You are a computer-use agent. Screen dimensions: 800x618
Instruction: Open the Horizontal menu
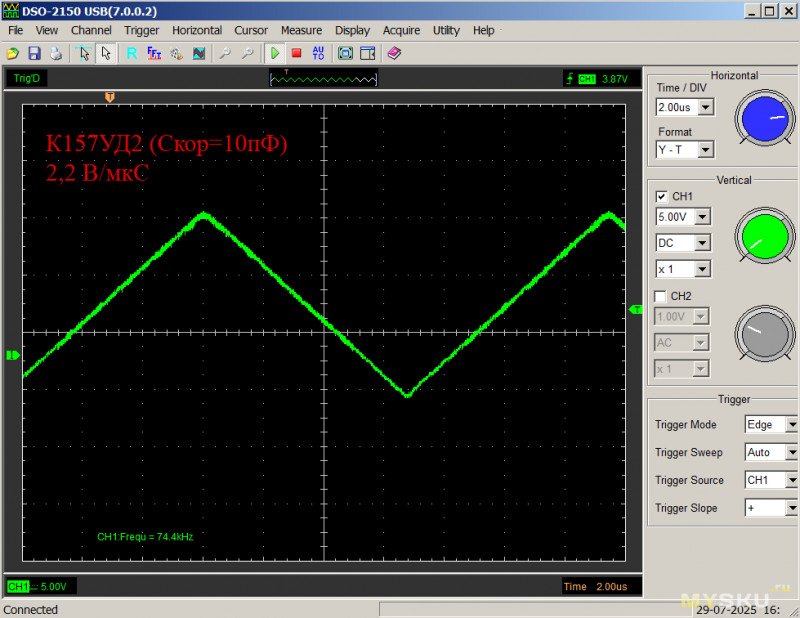click(x=197, y=30)
